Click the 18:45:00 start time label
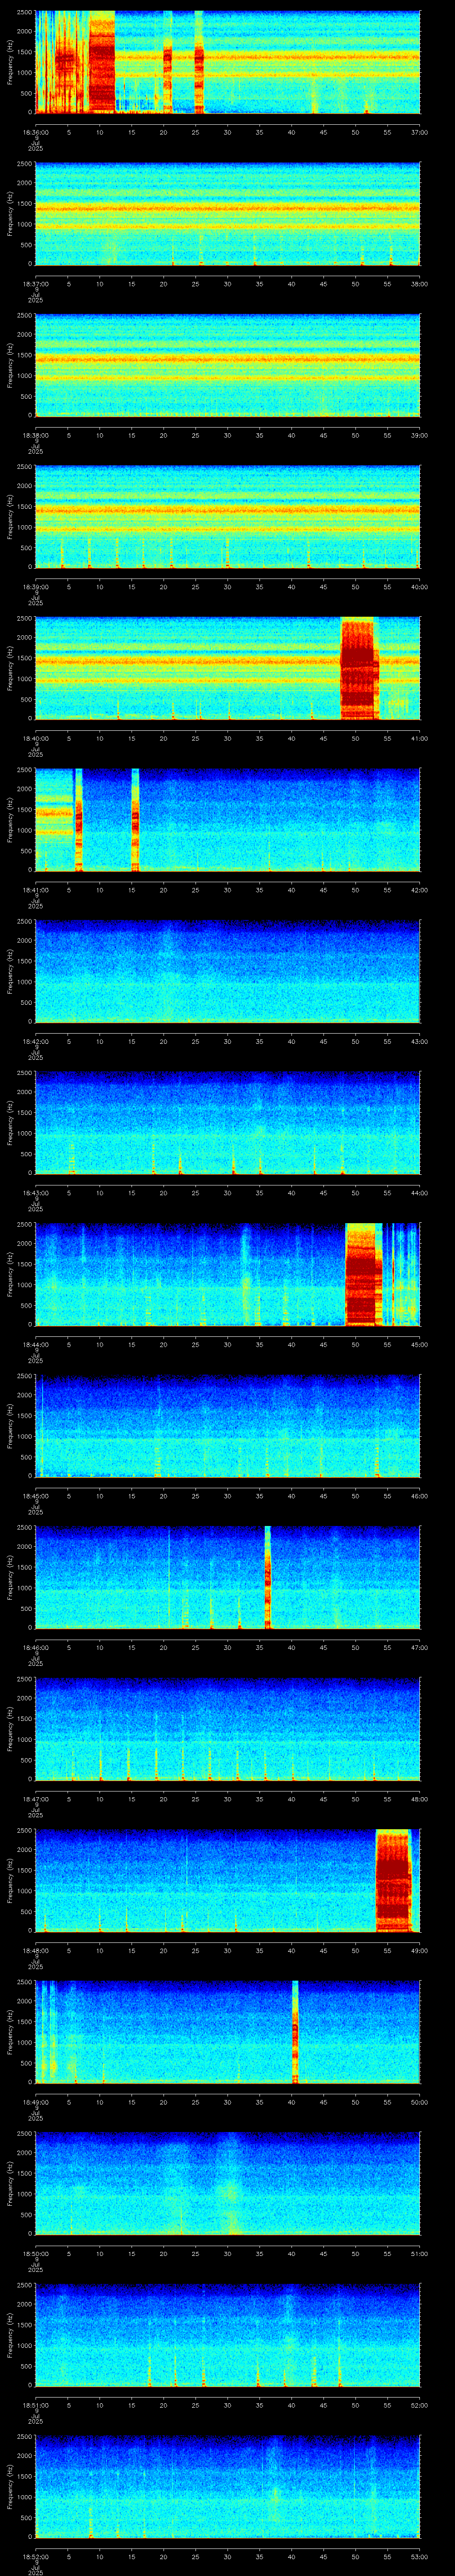 pos(35,1496)
